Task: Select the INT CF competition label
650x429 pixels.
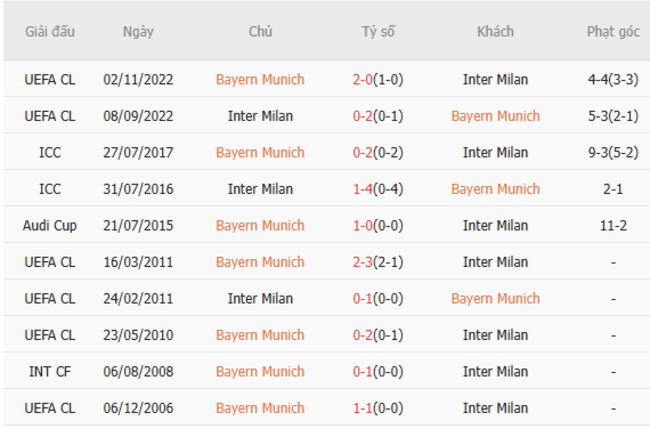Action: (49, 371)
